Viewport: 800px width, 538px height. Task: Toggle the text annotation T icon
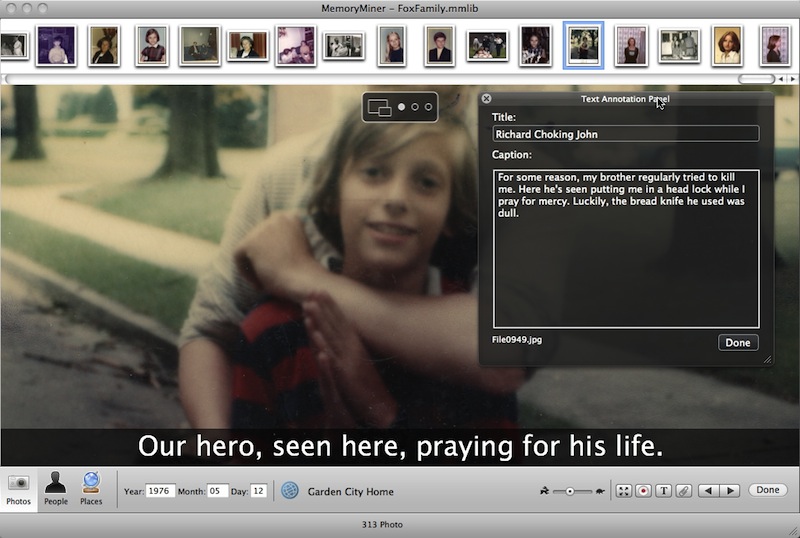point(663,491)
